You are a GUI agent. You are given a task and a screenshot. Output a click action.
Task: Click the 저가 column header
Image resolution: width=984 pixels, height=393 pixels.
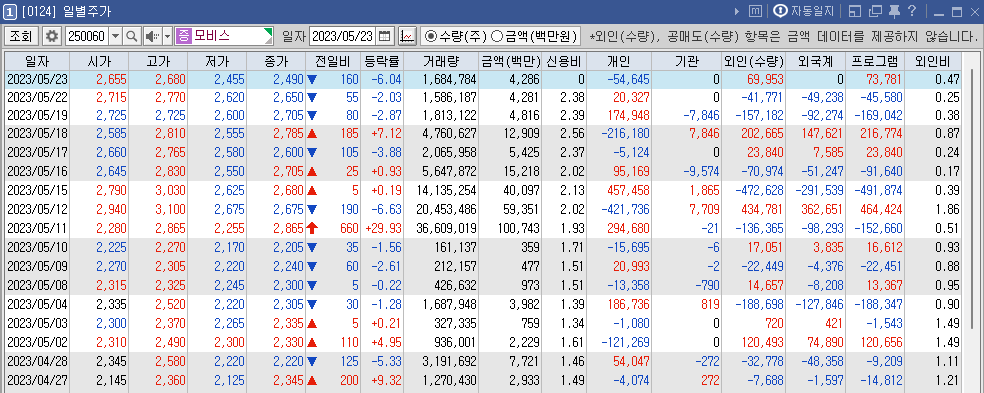(x=216, y=62)
